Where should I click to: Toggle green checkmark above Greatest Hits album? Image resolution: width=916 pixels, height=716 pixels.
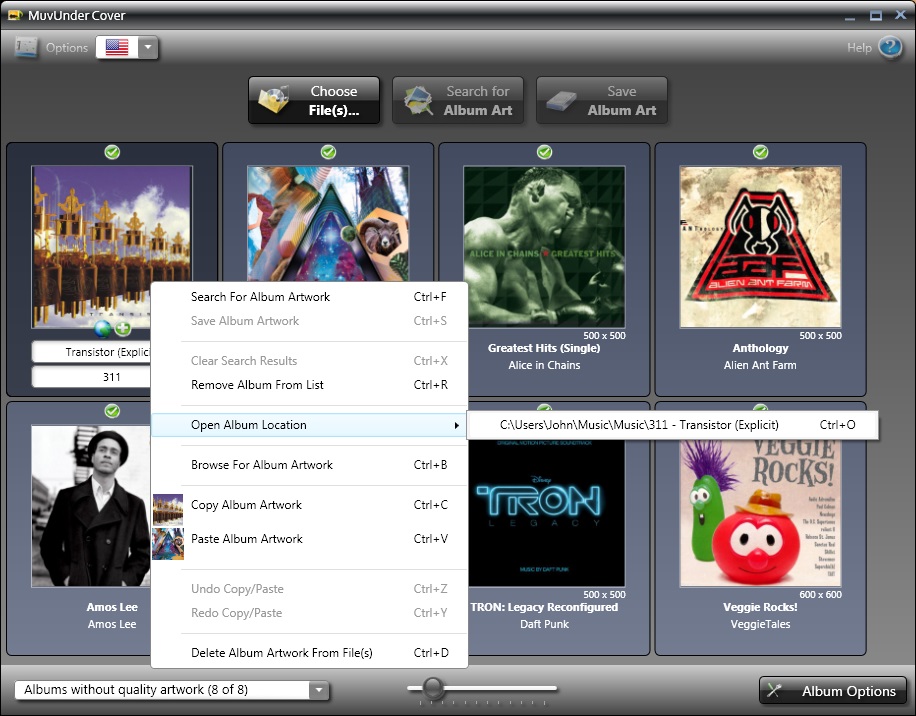544,152
